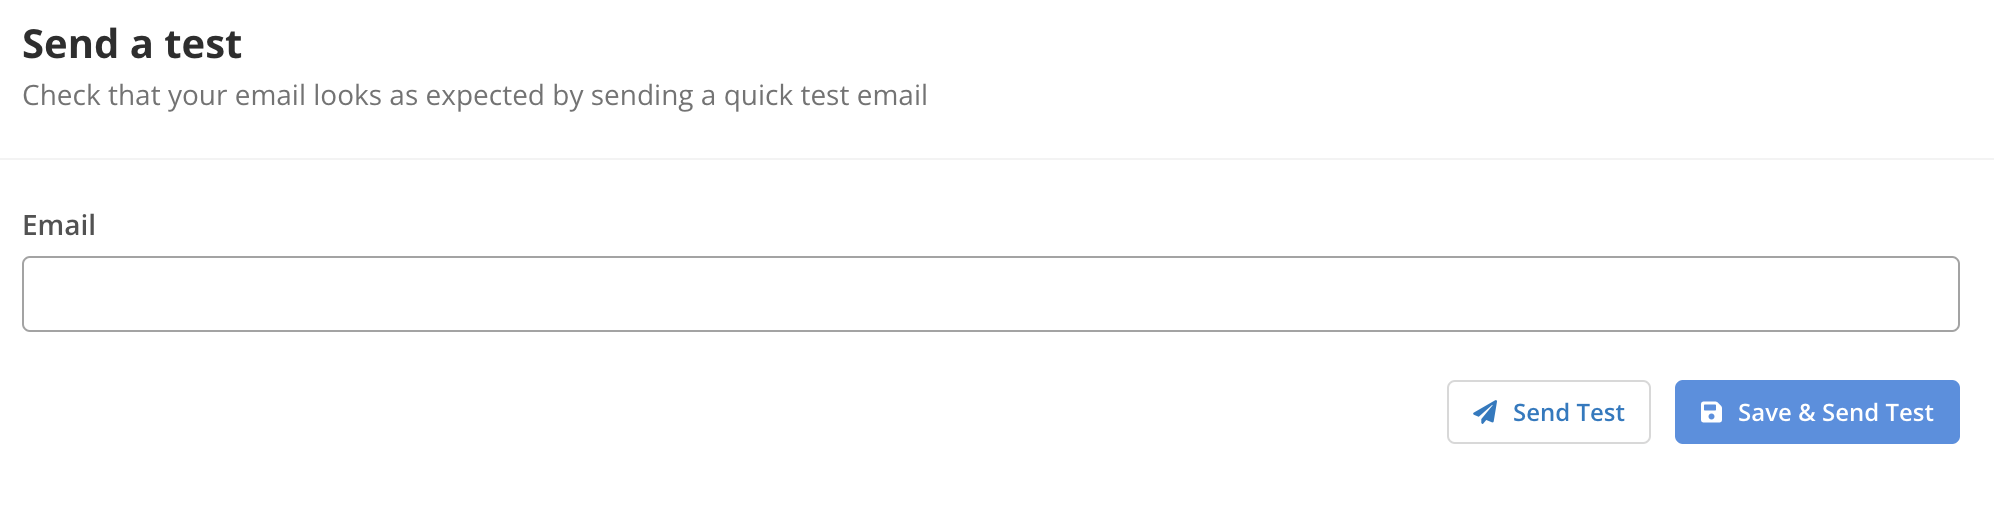Click the bold "Send a test" title

tap(132, 44)
